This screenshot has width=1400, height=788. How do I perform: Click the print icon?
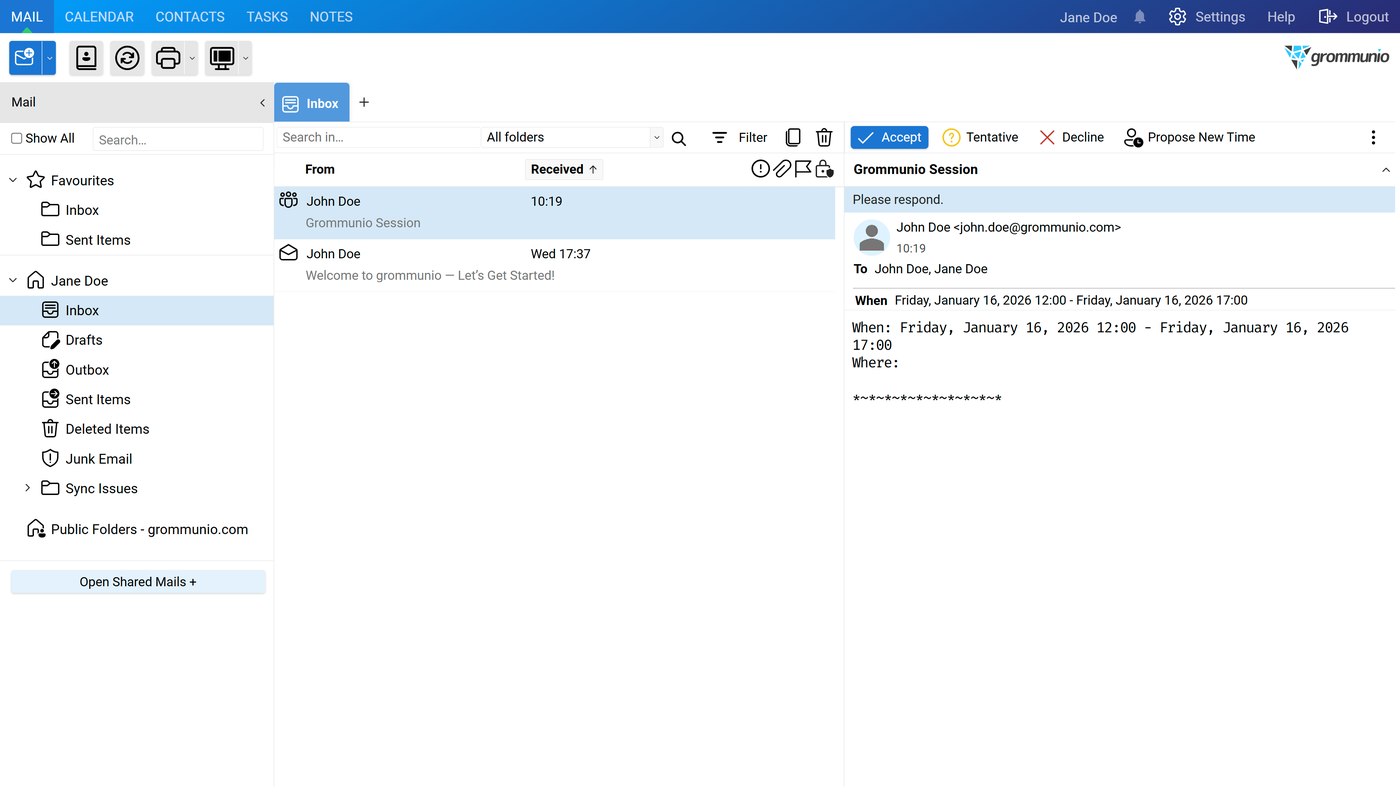[168, 58]
